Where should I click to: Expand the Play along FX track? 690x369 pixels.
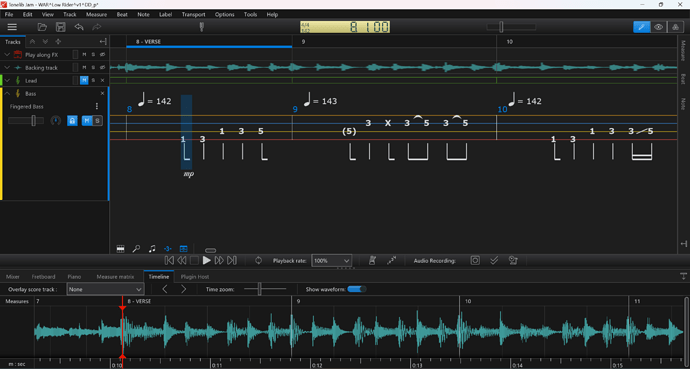coord(7,55)
